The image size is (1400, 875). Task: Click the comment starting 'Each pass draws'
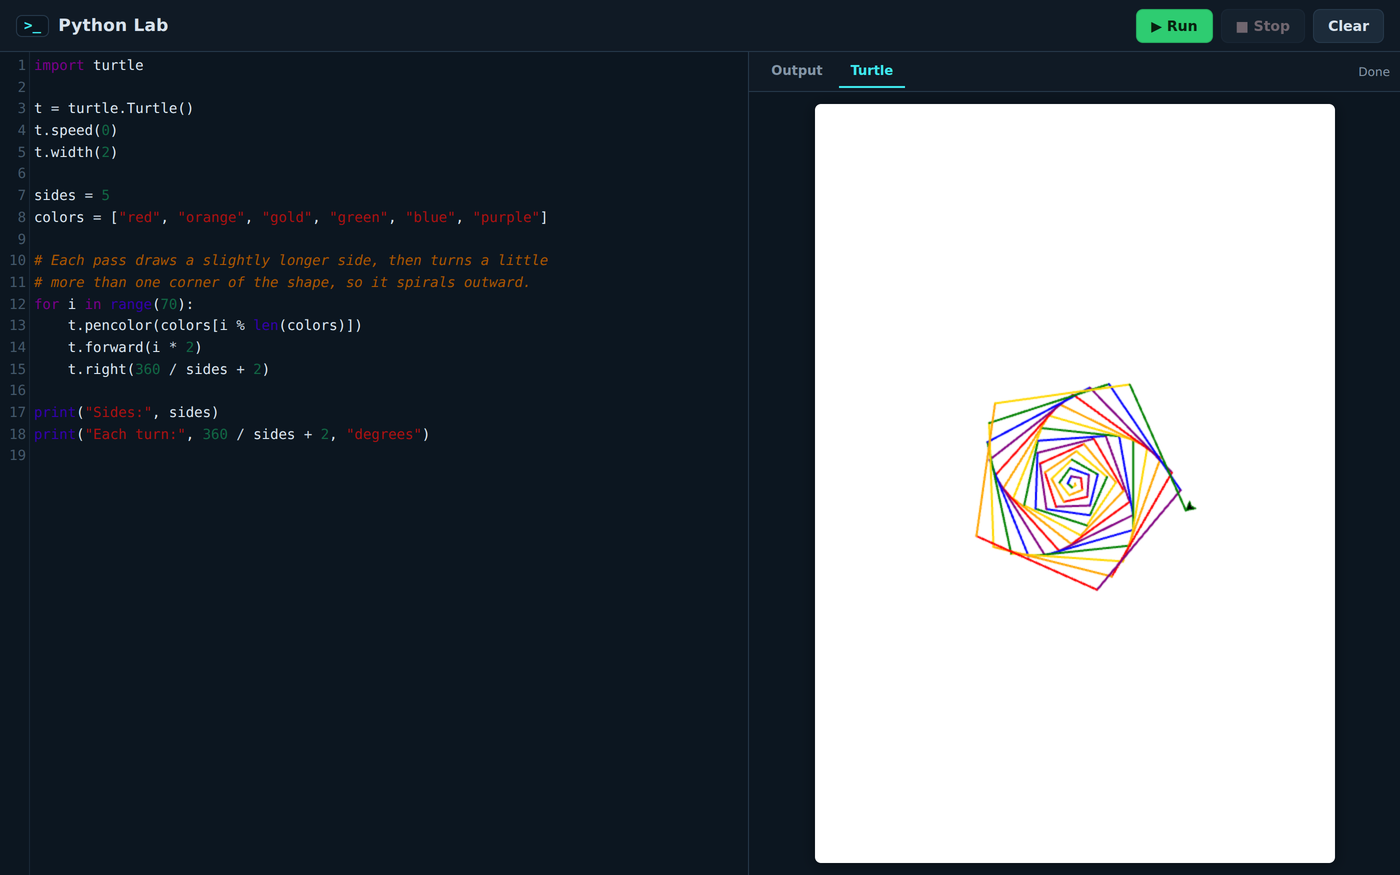tap(291, 260)
